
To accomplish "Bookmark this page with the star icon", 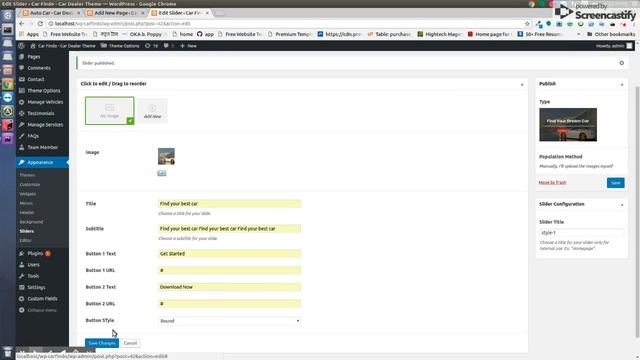I will point(527,24).
